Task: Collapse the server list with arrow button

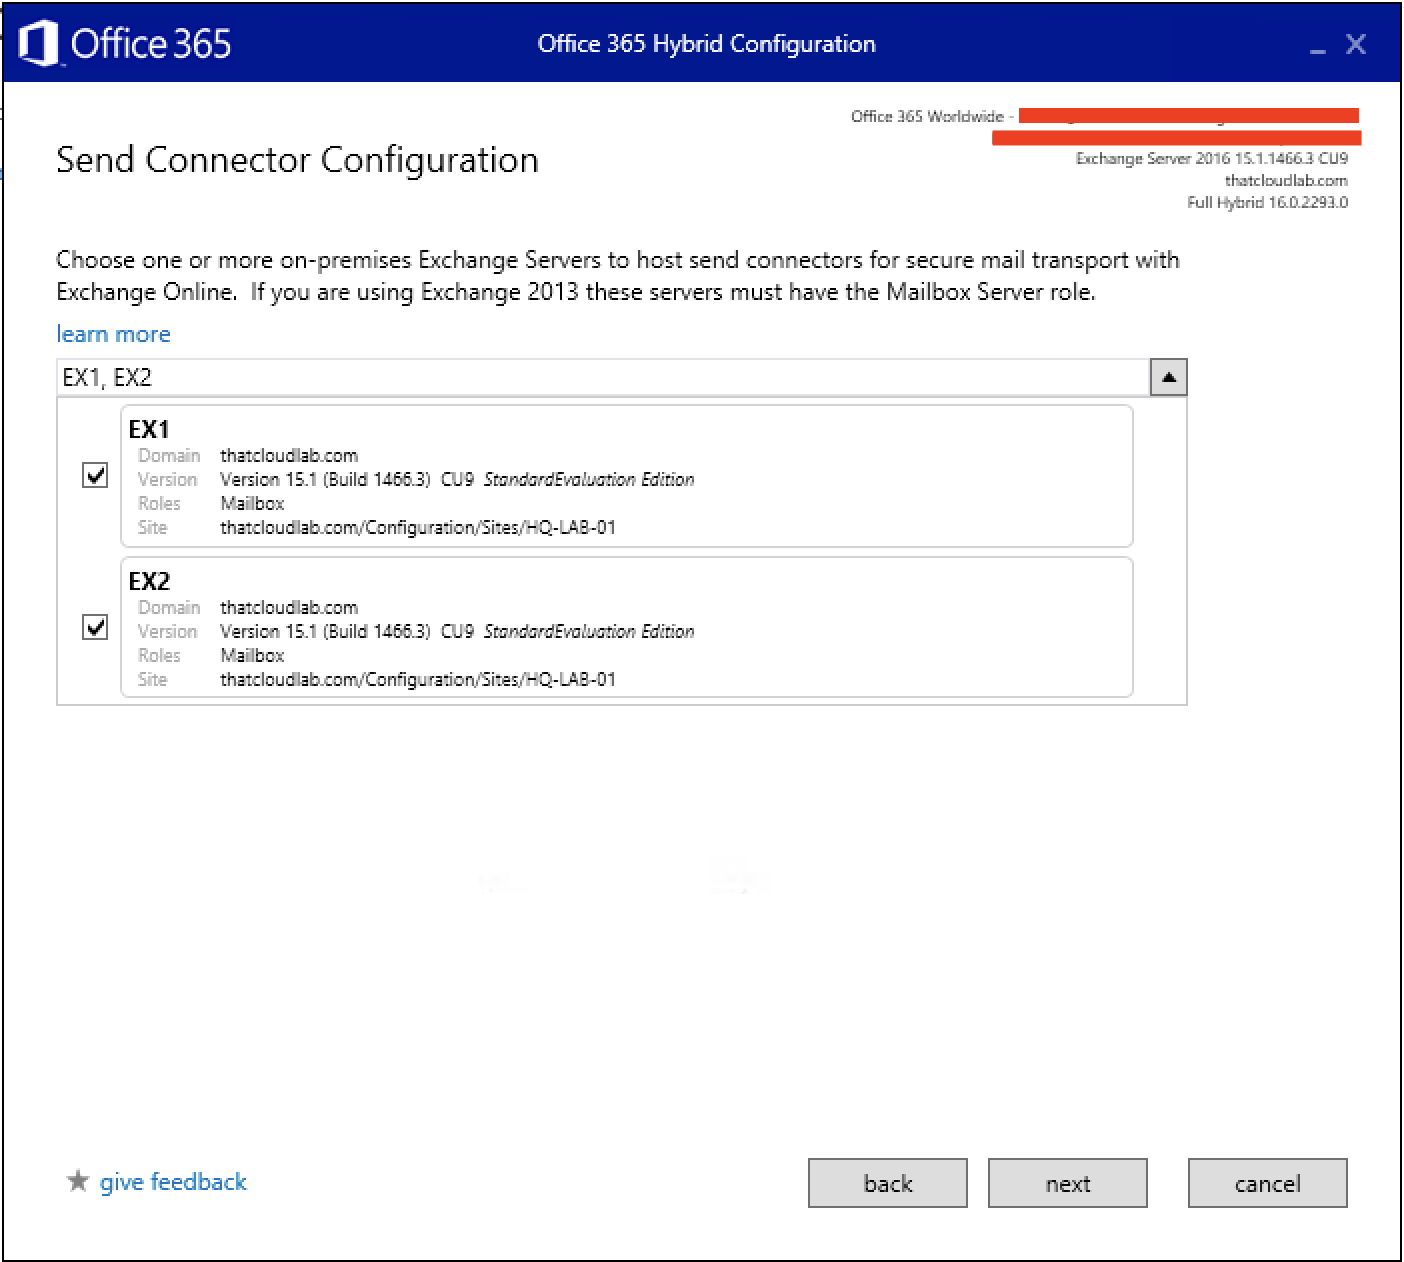Action: tap(1168, 377)
